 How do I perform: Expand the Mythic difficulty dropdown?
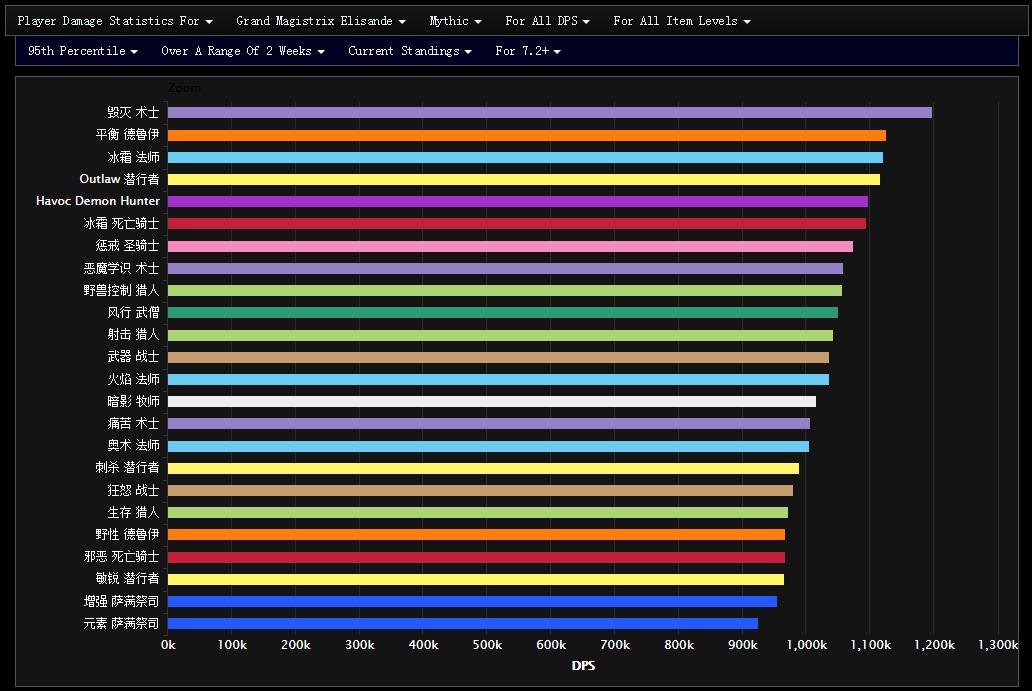pyautogui.click(x=455, y=21)
